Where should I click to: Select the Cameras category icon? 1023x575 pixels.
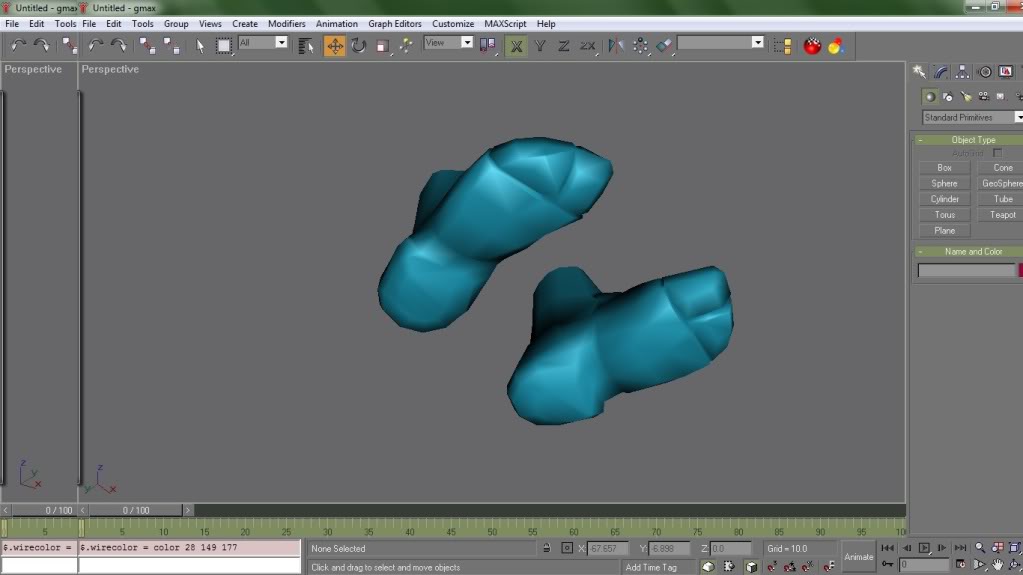[983, 97]
